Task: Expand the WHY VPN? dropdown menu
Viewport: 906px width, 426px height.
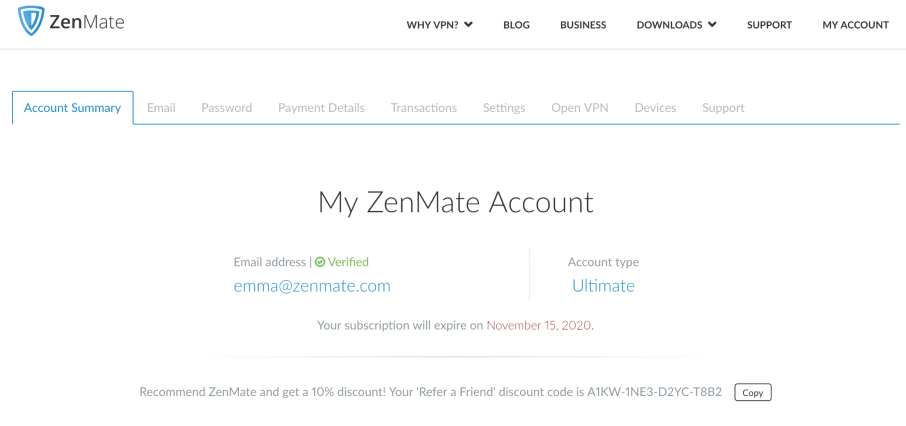Action: click(x=439, y=25)
